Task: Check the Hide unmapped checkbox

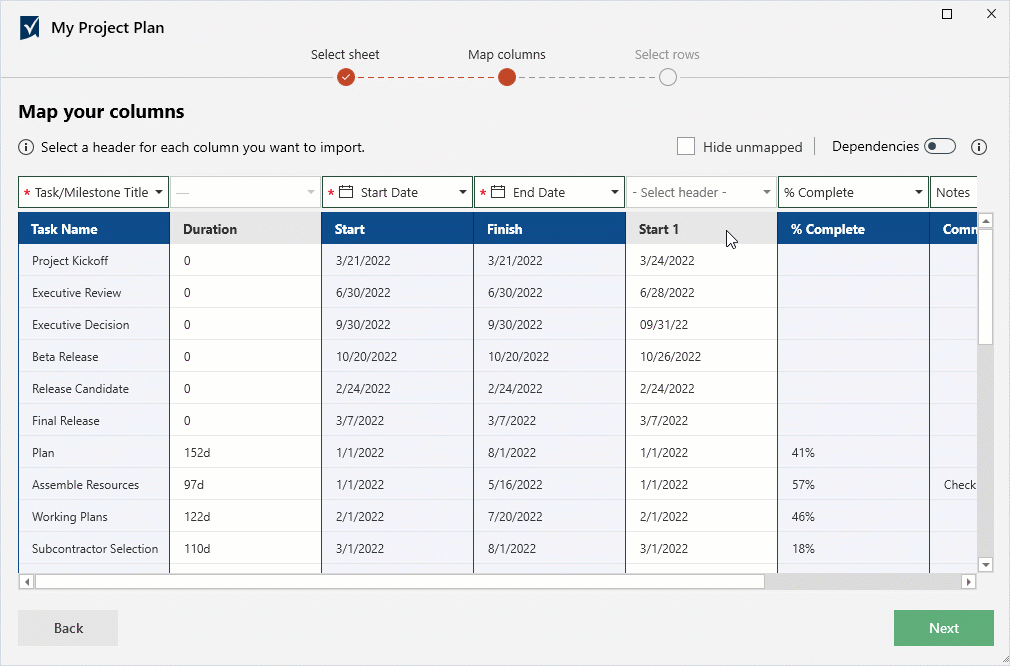Action: (x=686, y=147)
